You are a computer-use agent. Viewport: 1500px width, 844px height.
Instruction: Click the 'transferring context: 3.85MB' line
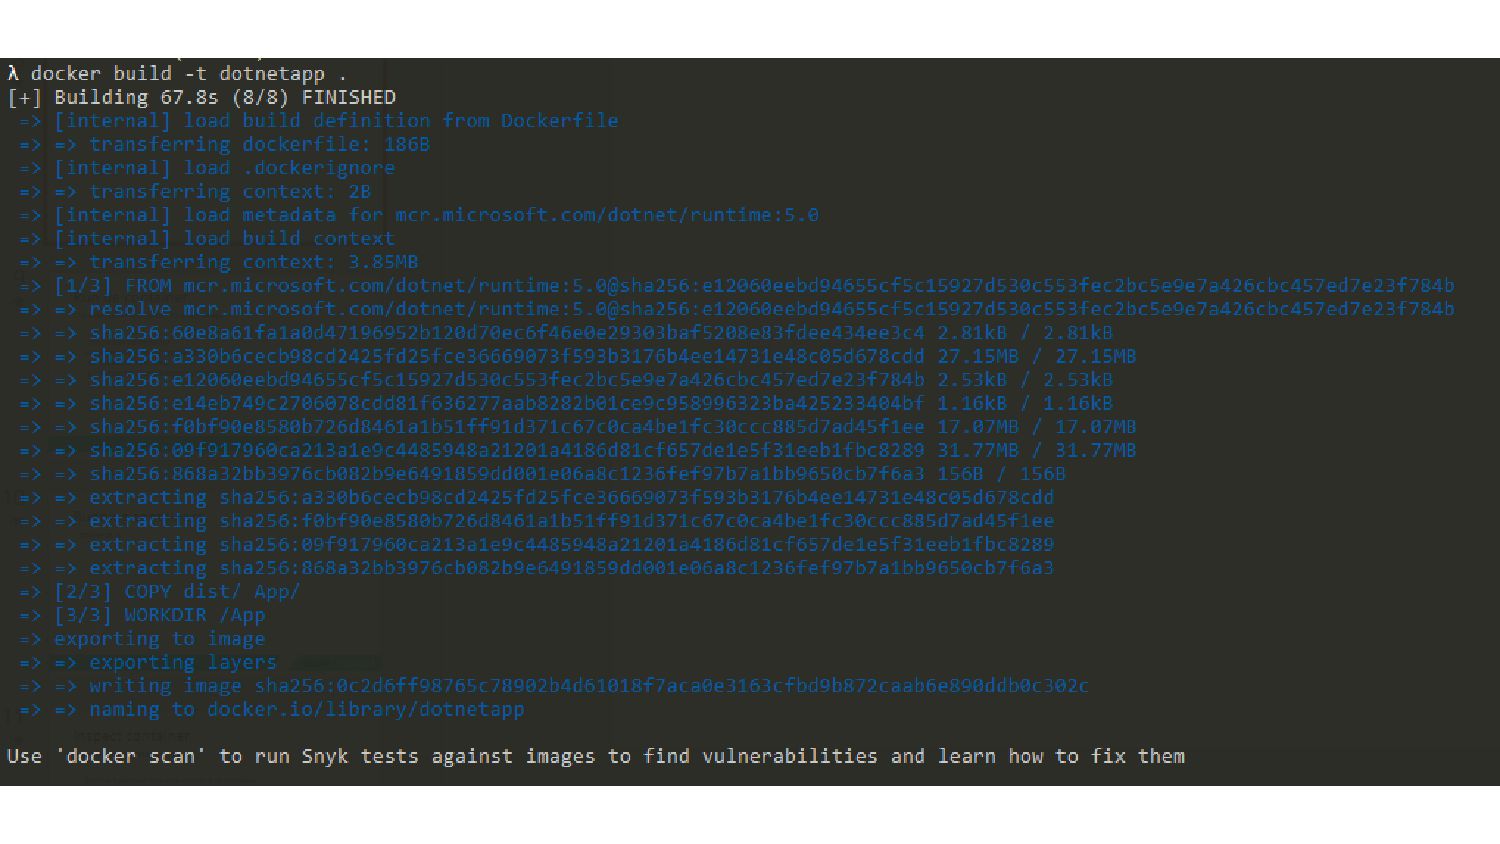pyautogui.click(x=218, y=262)
